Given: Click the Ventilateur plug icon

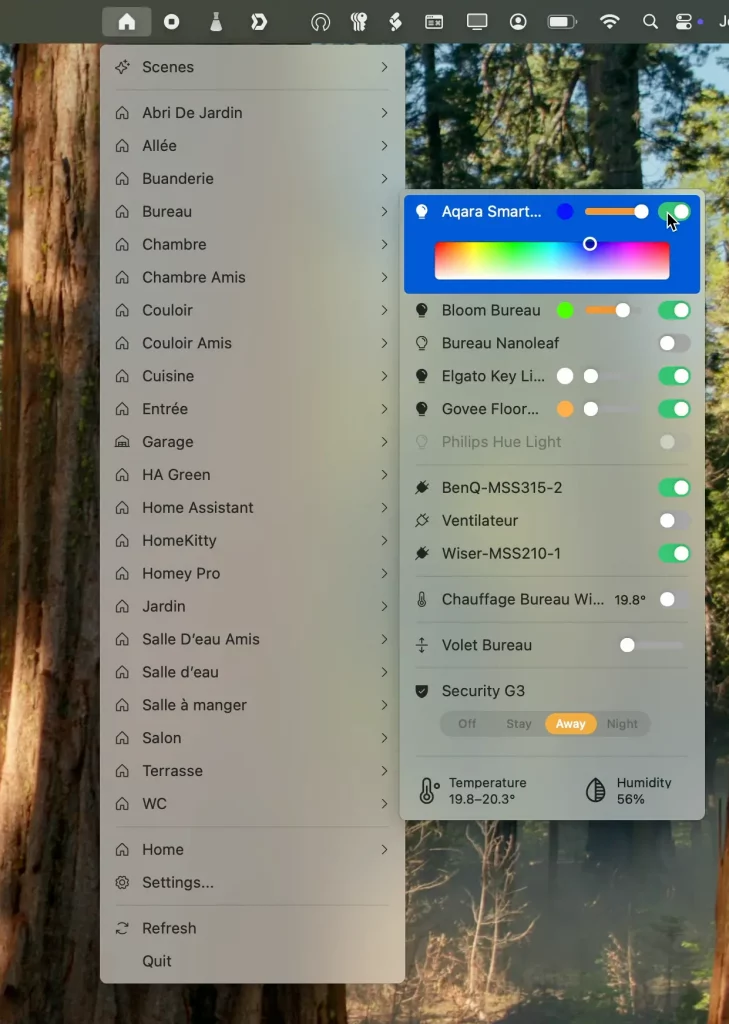Looking at the screenshot, I should [x=422, y=521].
